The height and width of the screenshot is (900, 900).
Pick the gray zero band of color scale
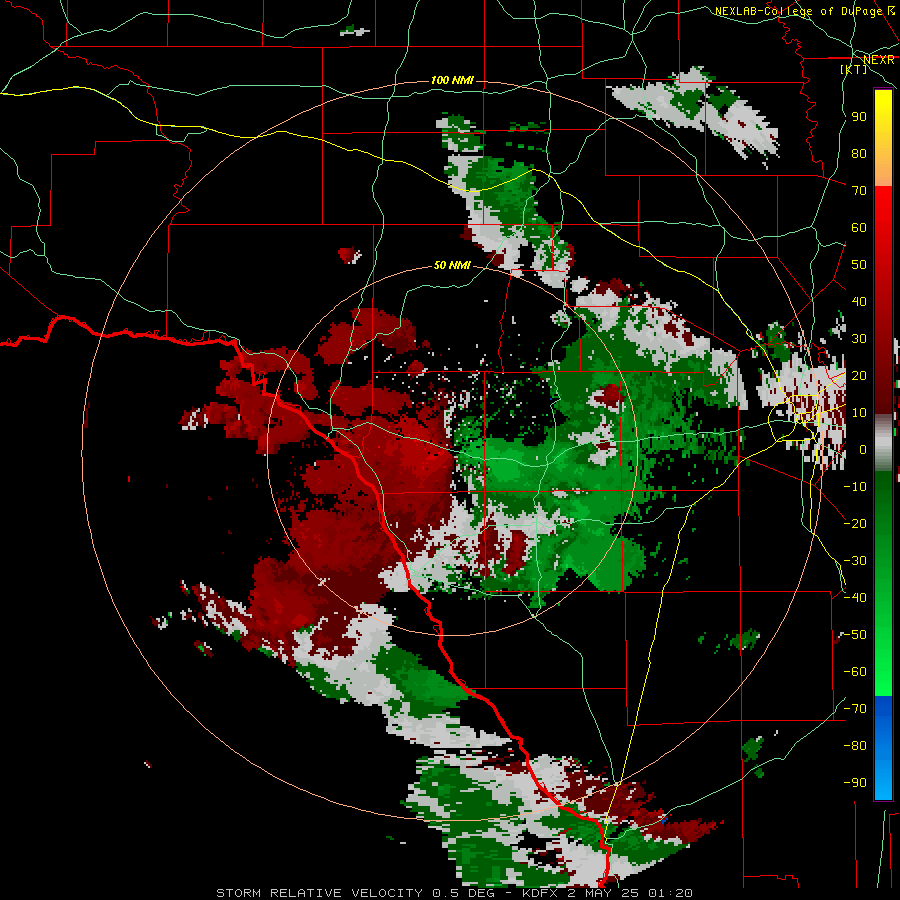[x=883, y=443]
